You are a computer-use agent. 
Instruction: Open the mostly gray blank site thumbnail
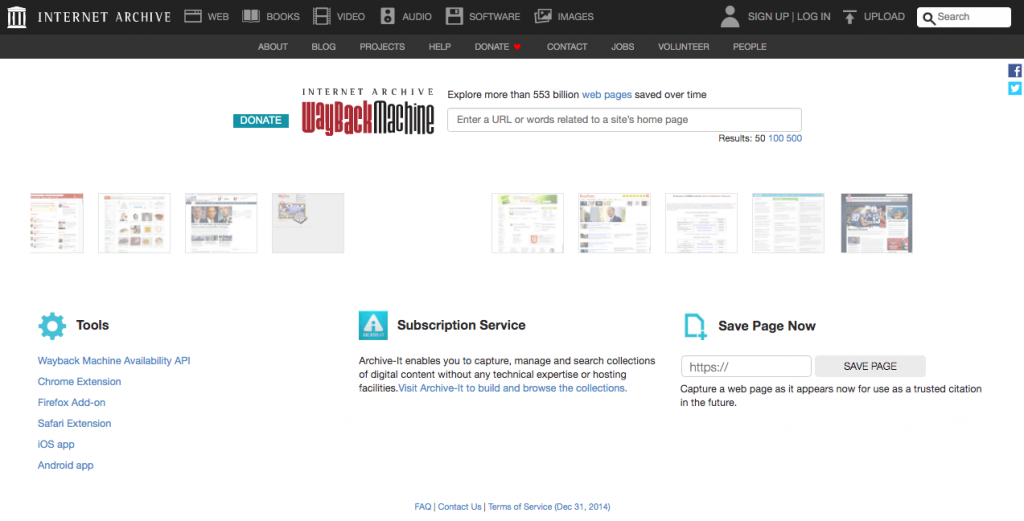click(x=308, y=223)
